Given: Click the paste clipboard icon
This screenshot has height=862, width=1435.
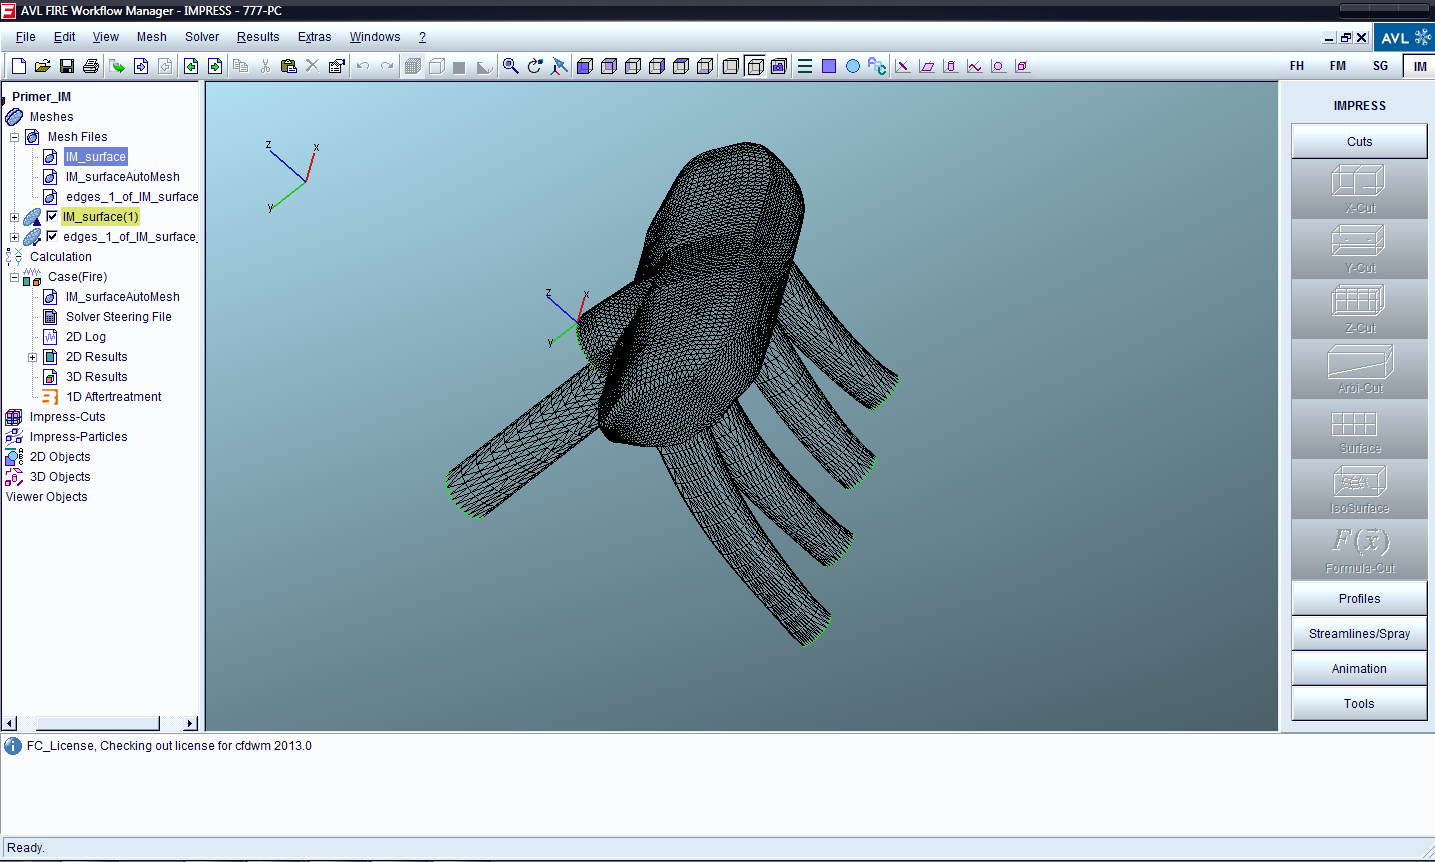Looking at the screenshot, I should pos(289,66).
